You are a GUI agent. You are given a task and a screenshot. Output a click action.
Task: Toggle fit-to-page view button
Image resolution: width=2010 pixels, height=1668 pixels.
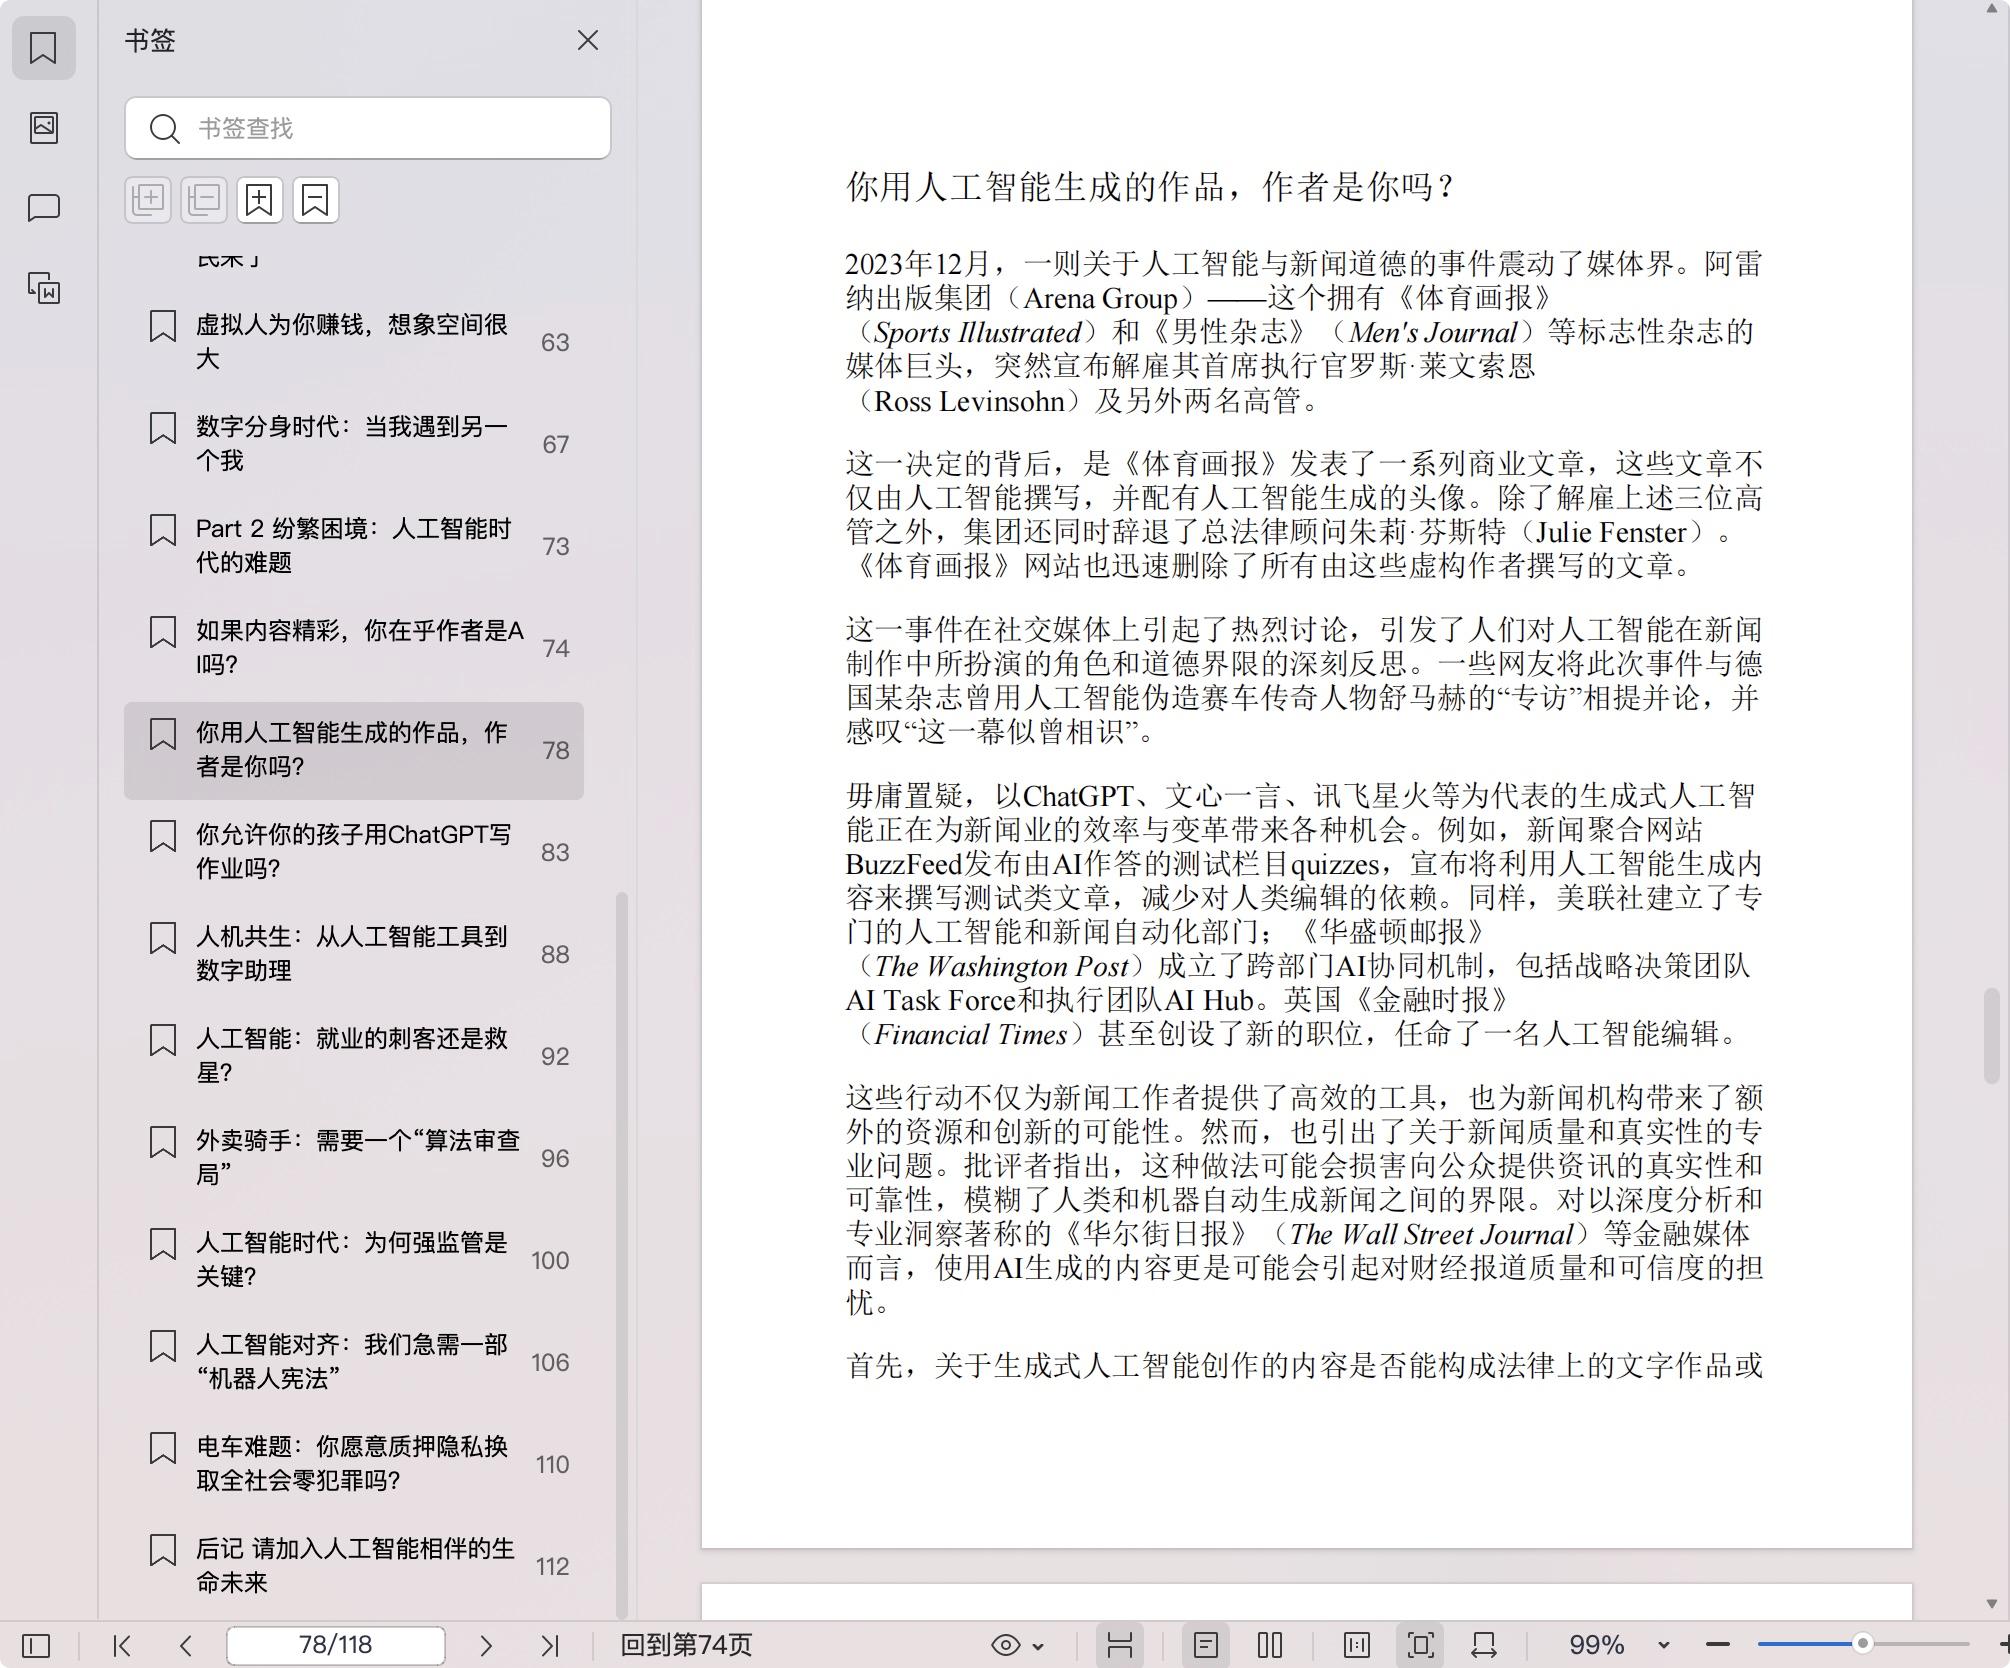click(1421, 1645)
